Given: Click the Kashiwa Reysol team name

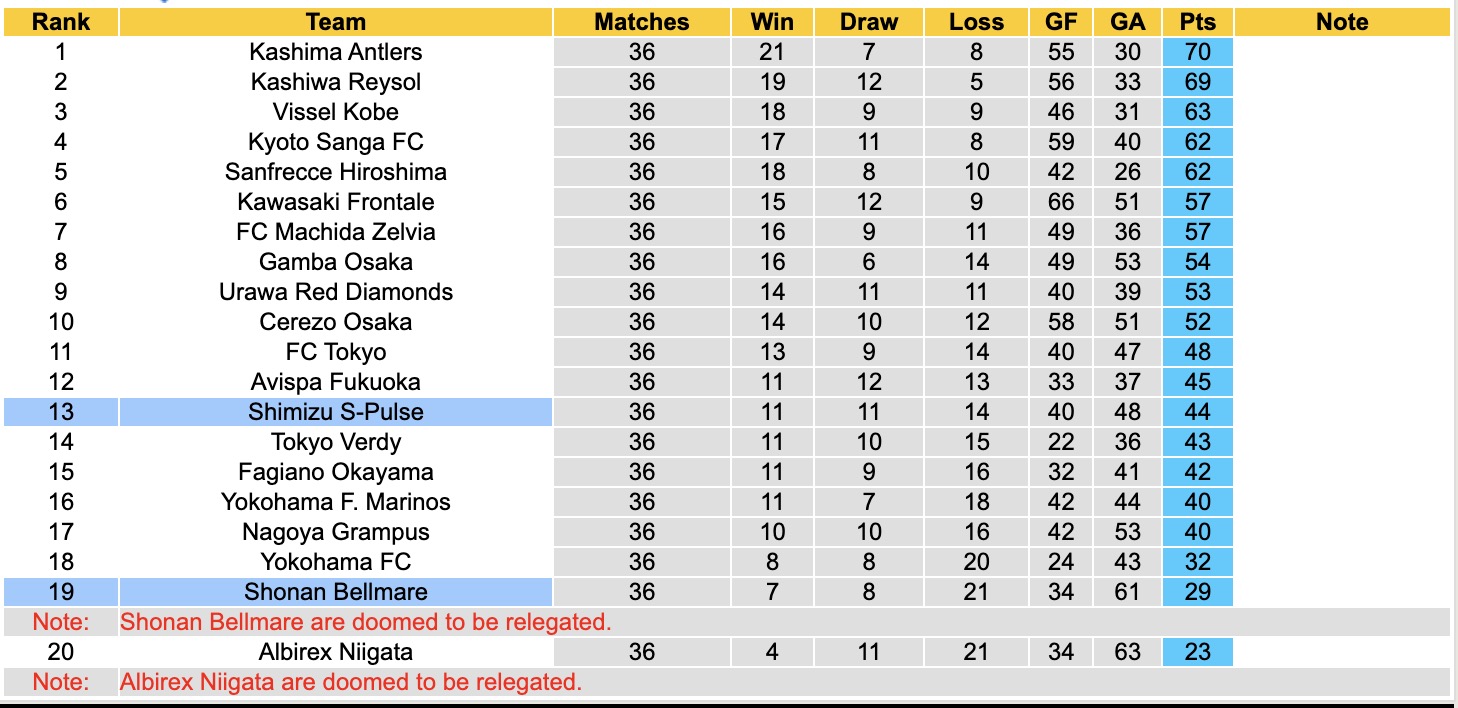Looking at the screenshot, I should 336,82.
